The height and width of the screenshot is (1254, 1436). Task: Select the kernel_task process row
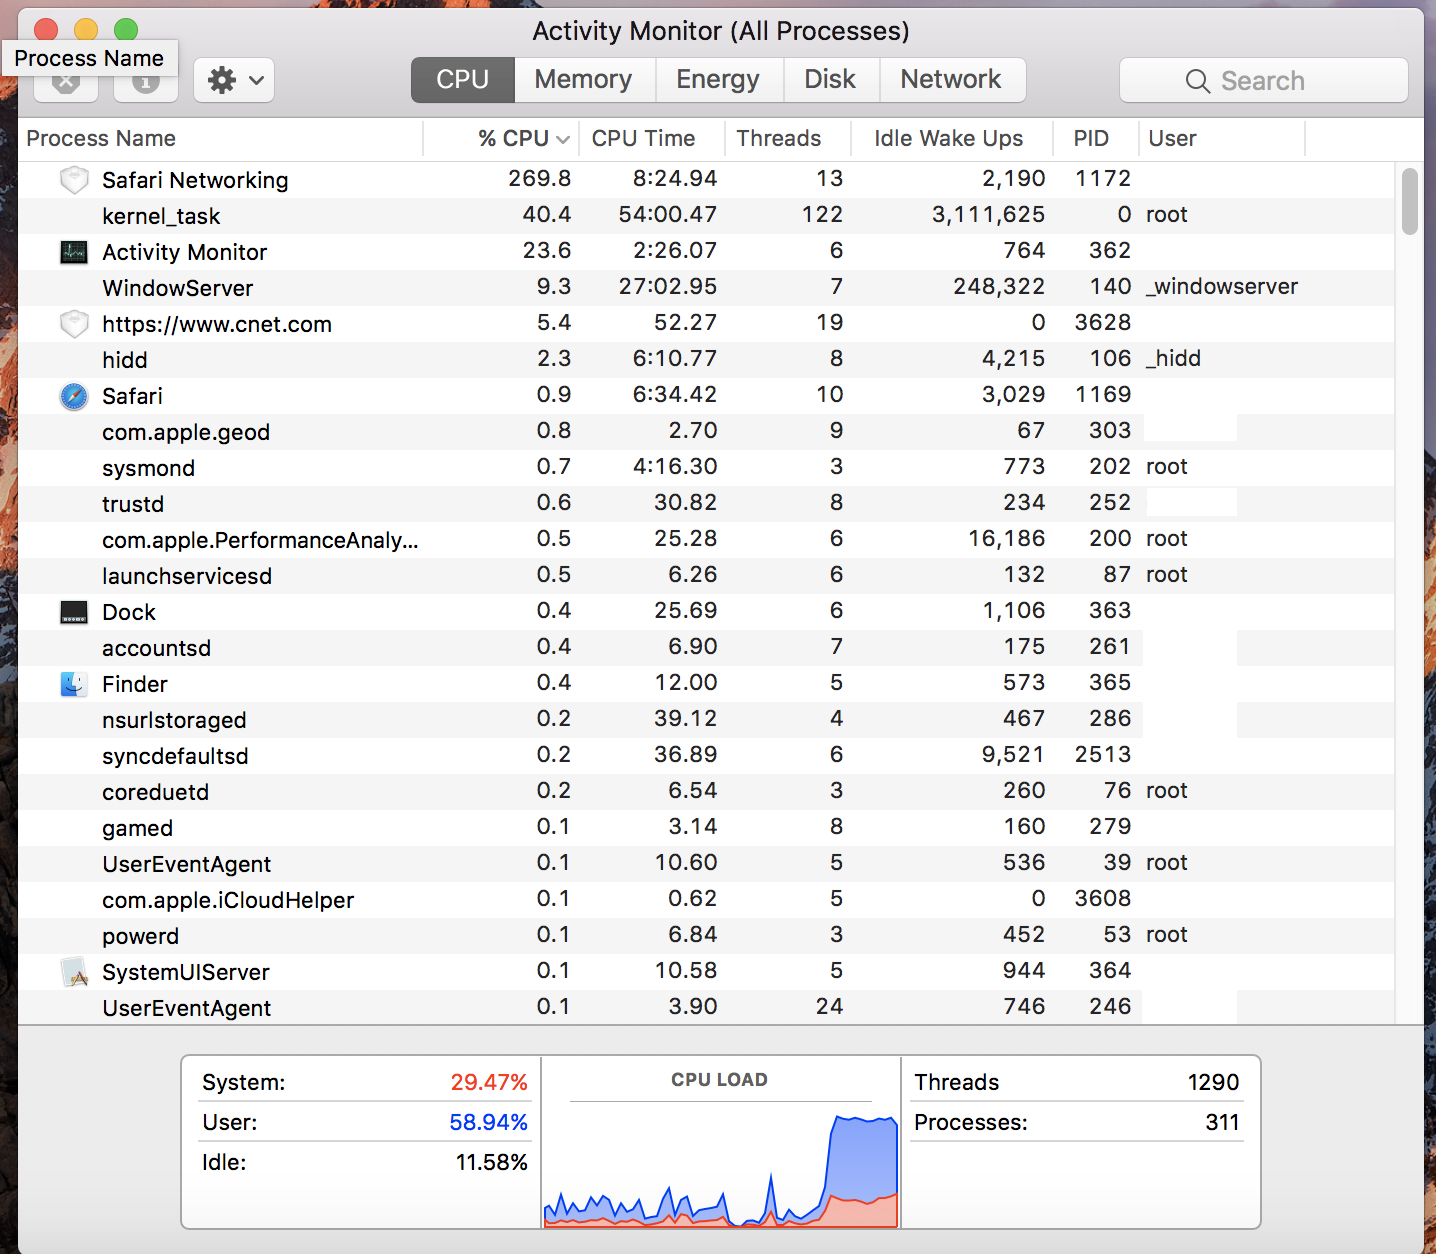pyautogui.click(x=706, y=216)
